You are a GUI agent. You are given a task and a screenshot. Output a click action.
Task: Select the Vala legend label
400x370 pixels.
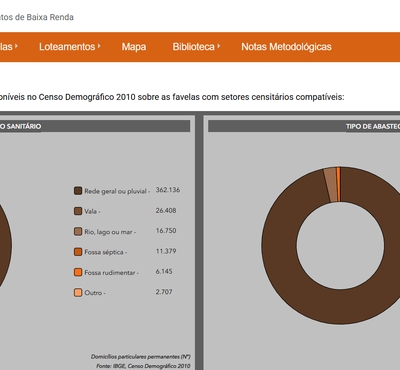click(92, 211)
